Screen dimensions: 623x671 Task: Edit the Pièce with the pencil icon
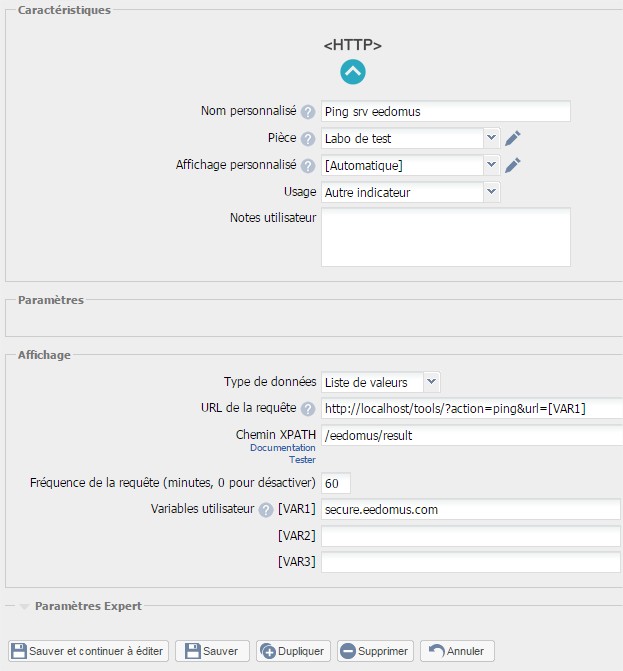[513, 138]
